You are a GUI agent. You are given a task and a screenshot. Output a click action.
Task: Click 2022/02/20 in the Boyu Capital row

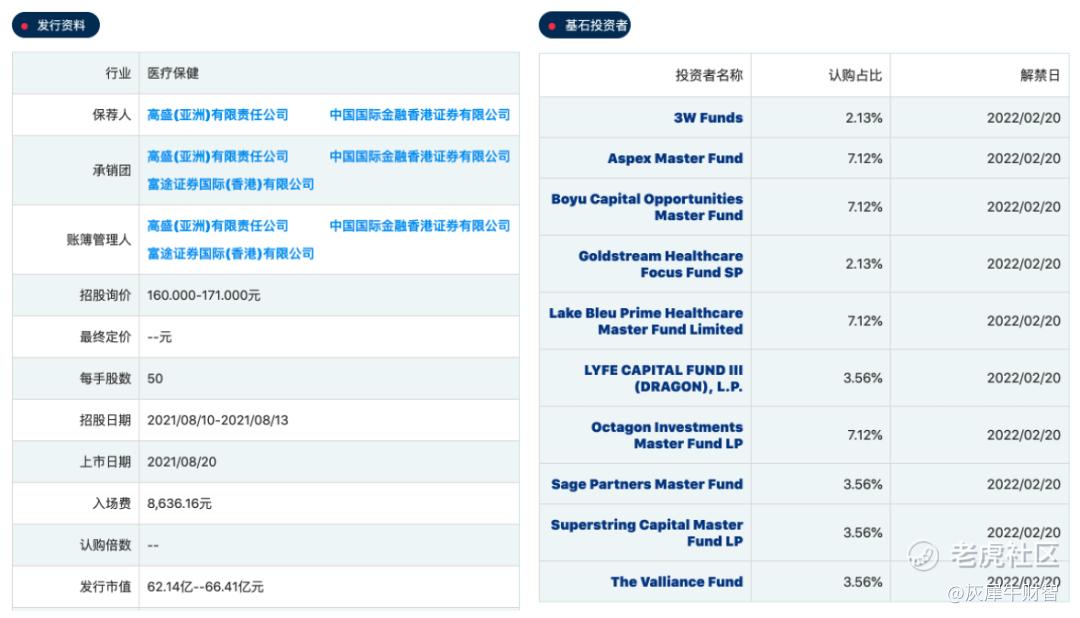coord(1024,207)
